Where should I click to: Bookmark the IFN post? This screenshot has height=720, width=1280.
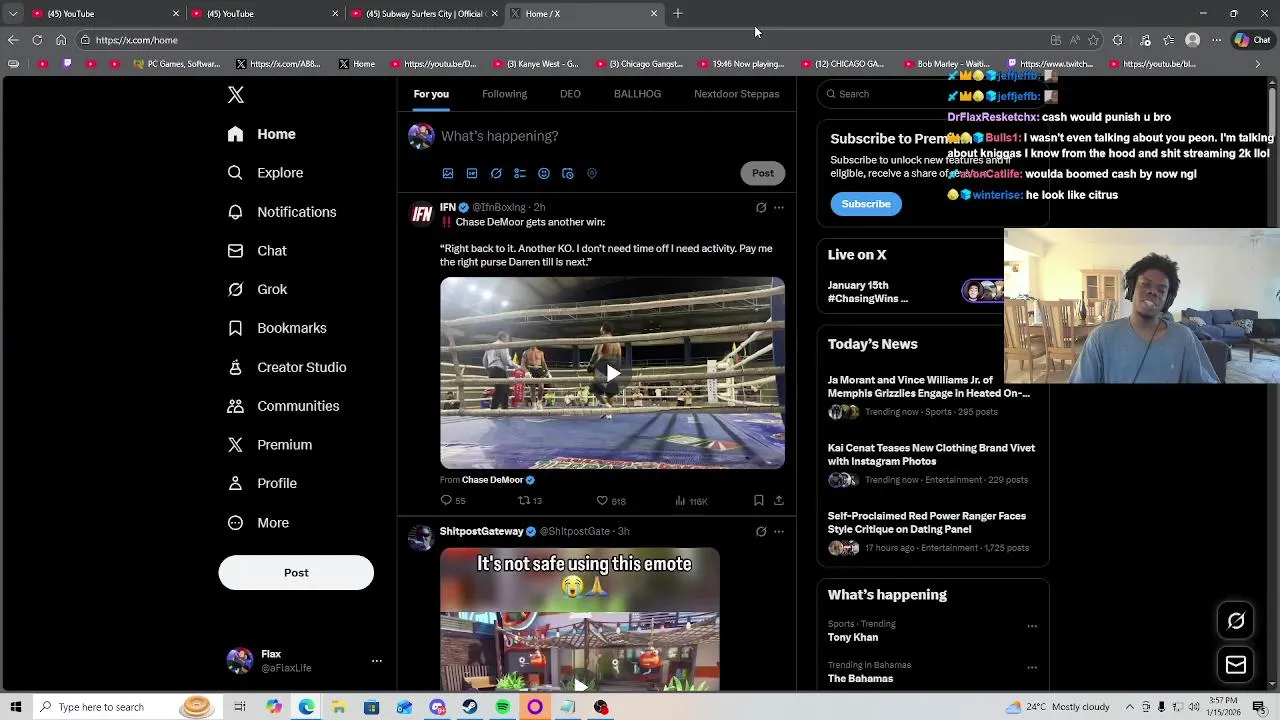pyautogui.click(x=759, y=500)
